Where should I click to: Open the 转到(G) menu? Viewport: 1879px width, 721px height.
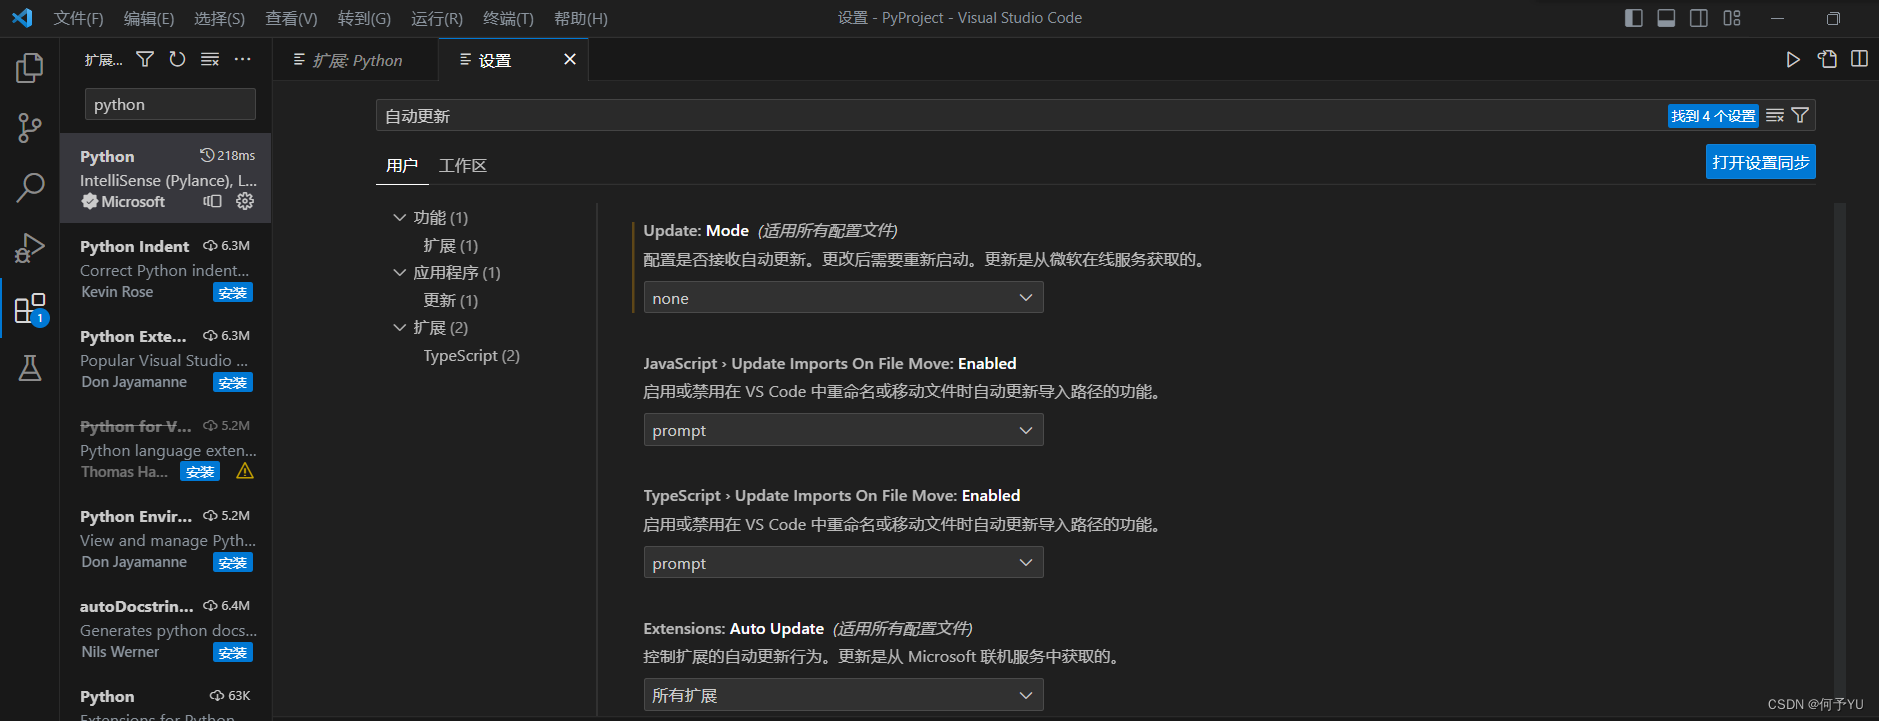pyautogui.click(x=364, y=18)
